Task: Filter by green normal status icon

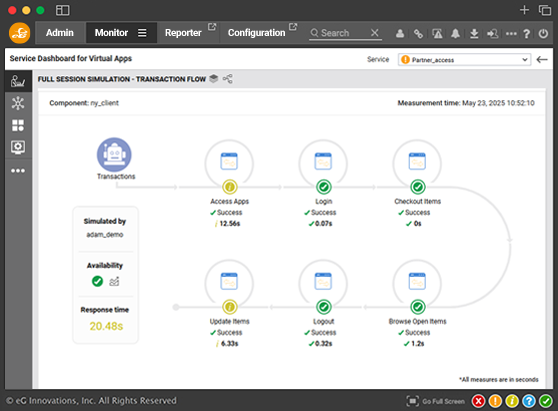Action: click(x=546, y=401)
